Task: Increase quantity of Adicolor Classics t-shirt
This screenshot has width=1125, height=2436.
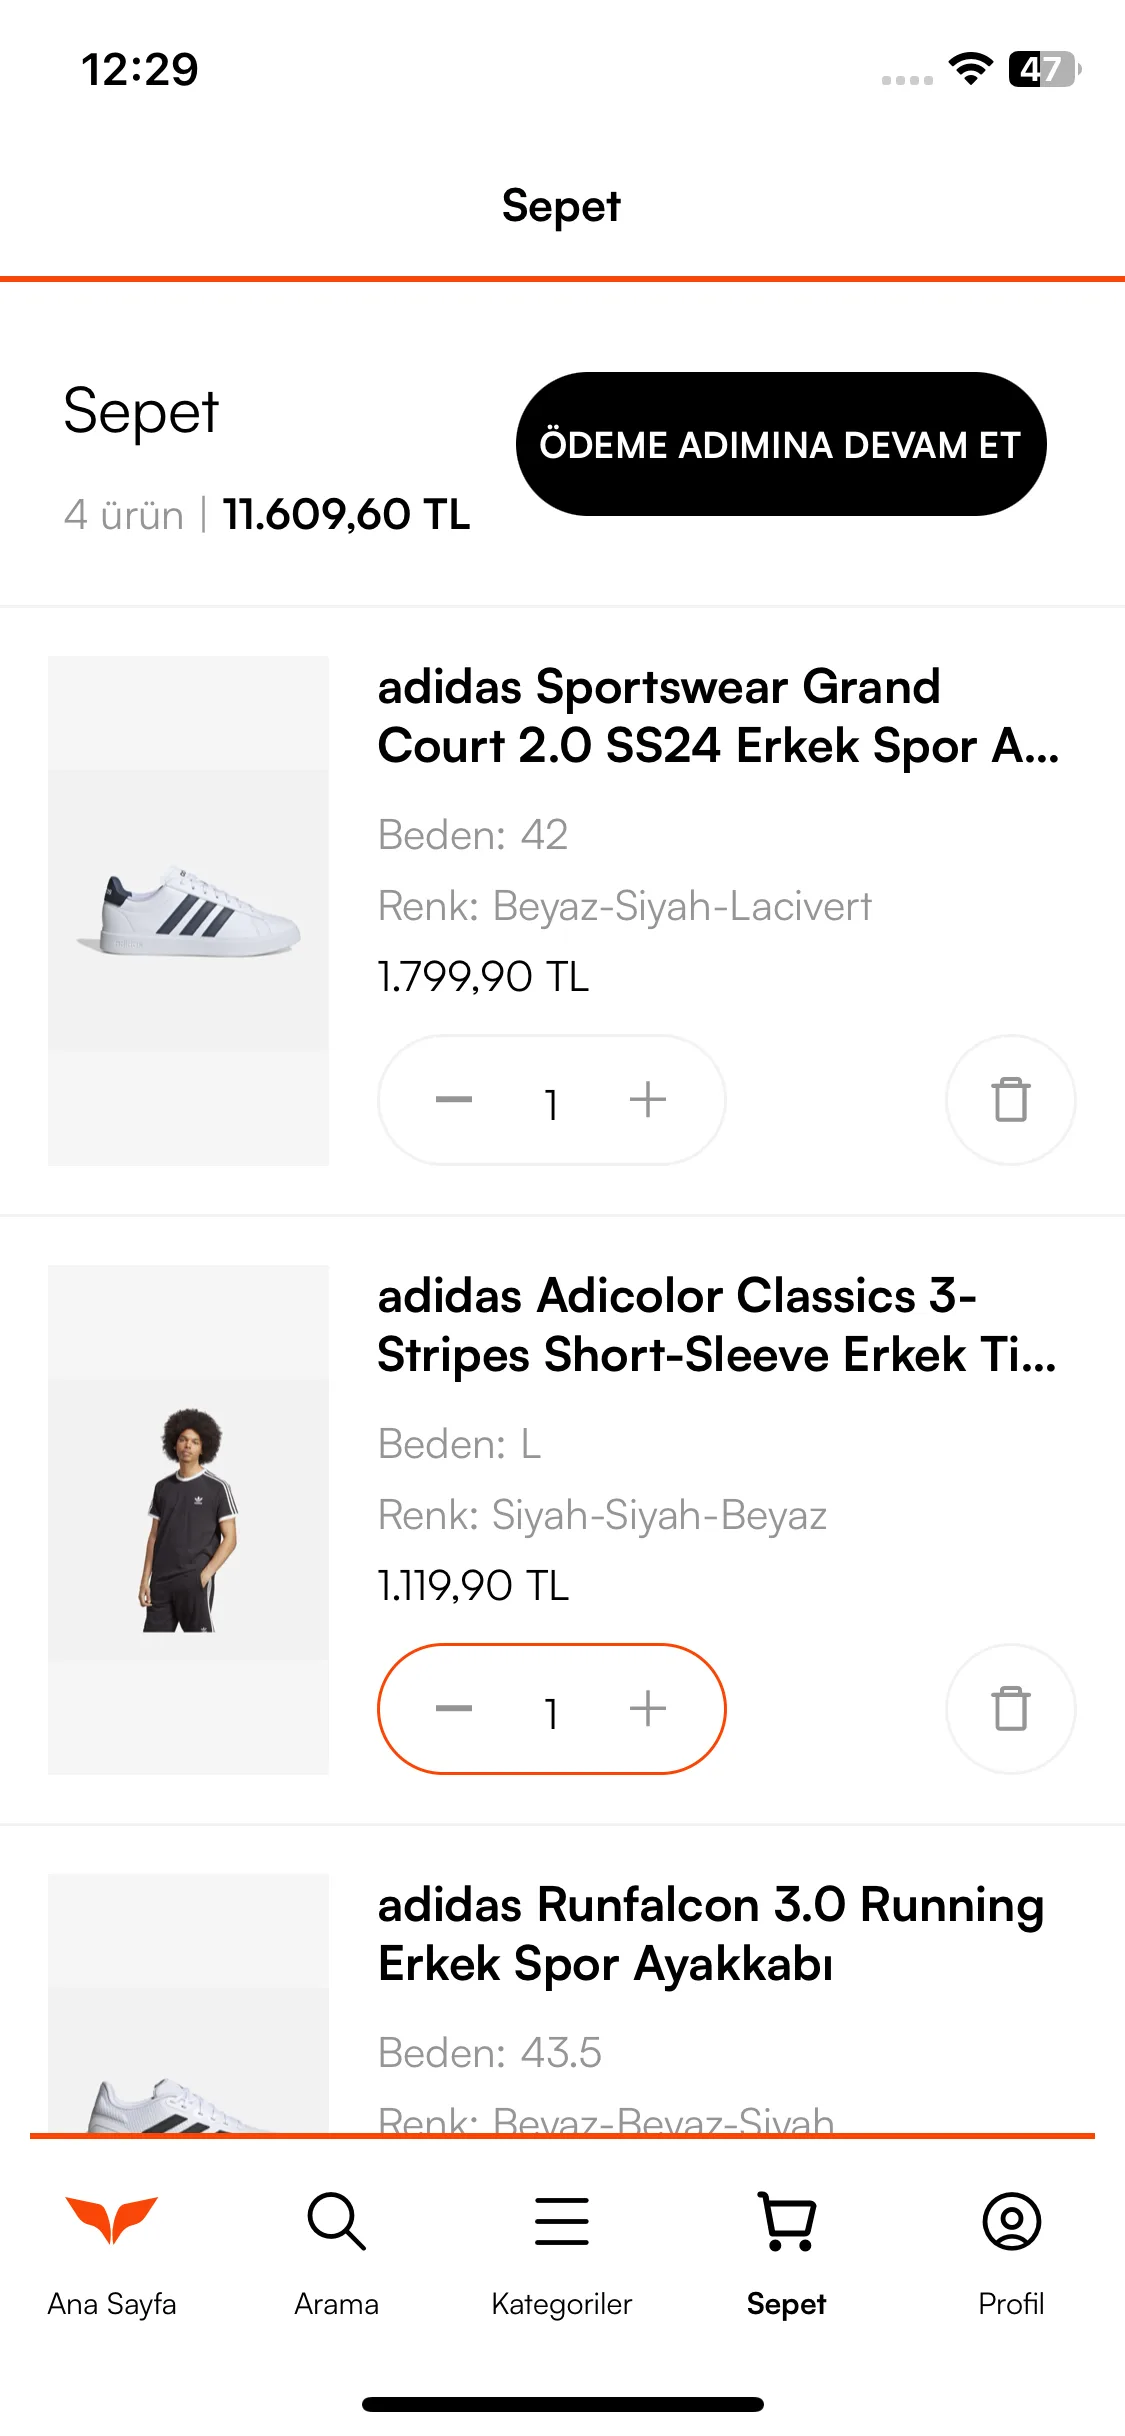Action: 648,1709
